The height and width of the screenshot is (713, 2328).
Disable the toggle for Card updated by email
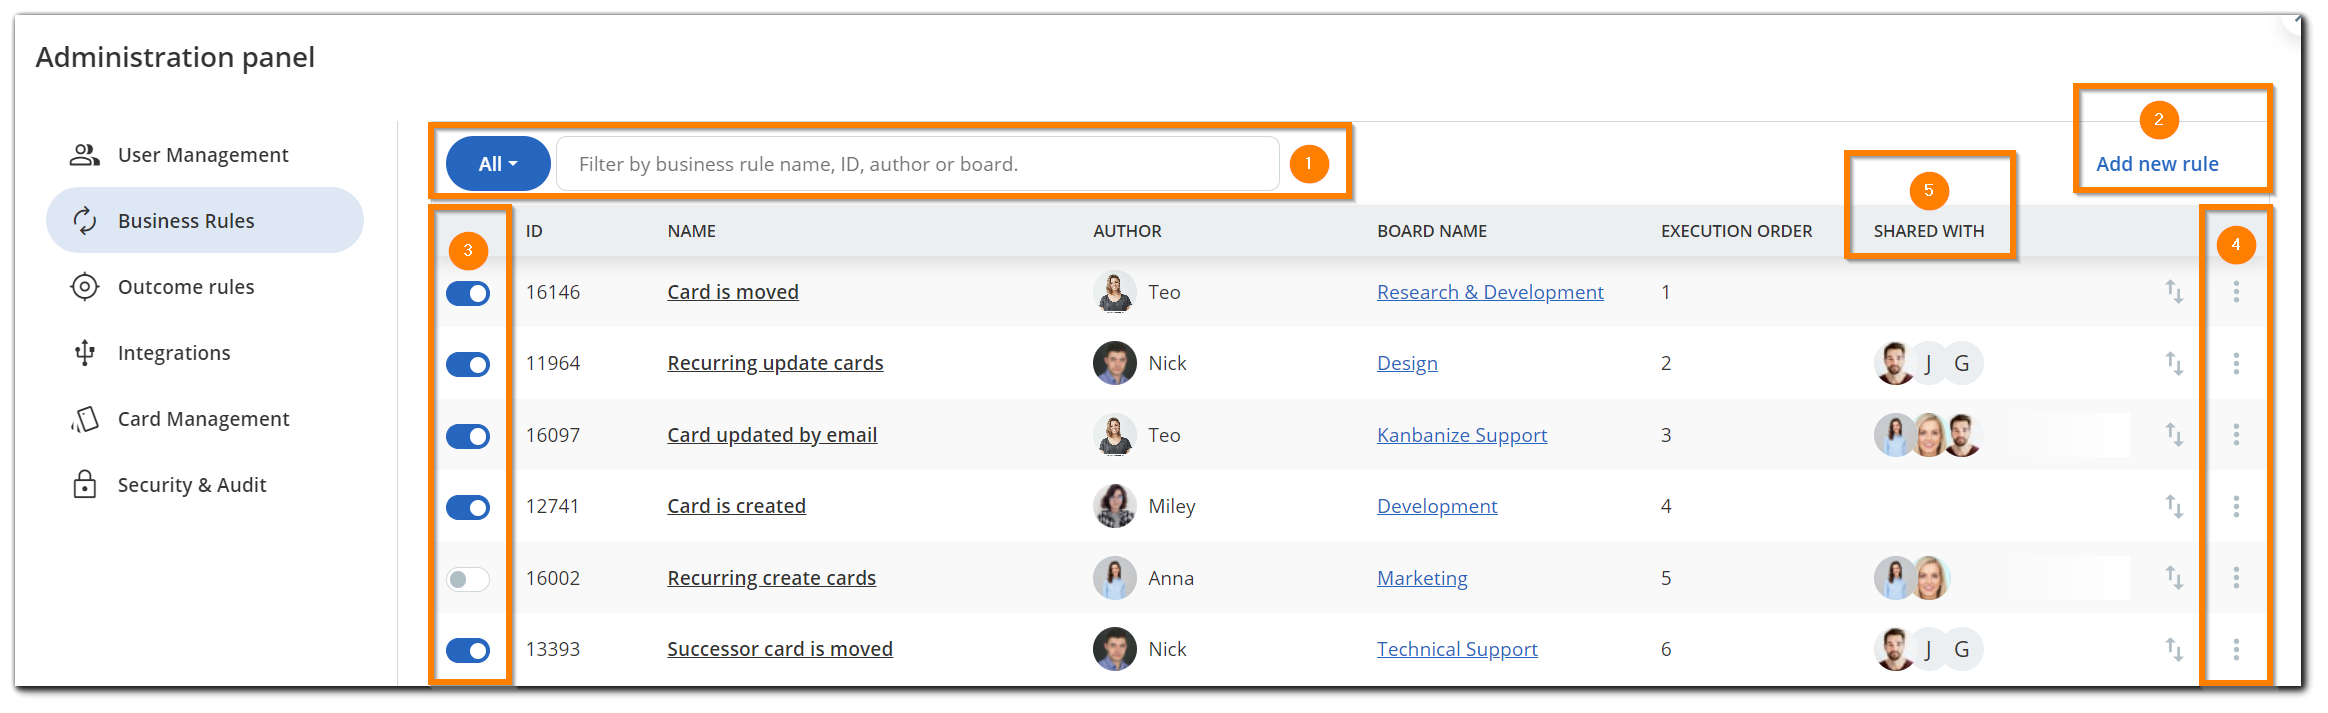(x=467, y=435)
